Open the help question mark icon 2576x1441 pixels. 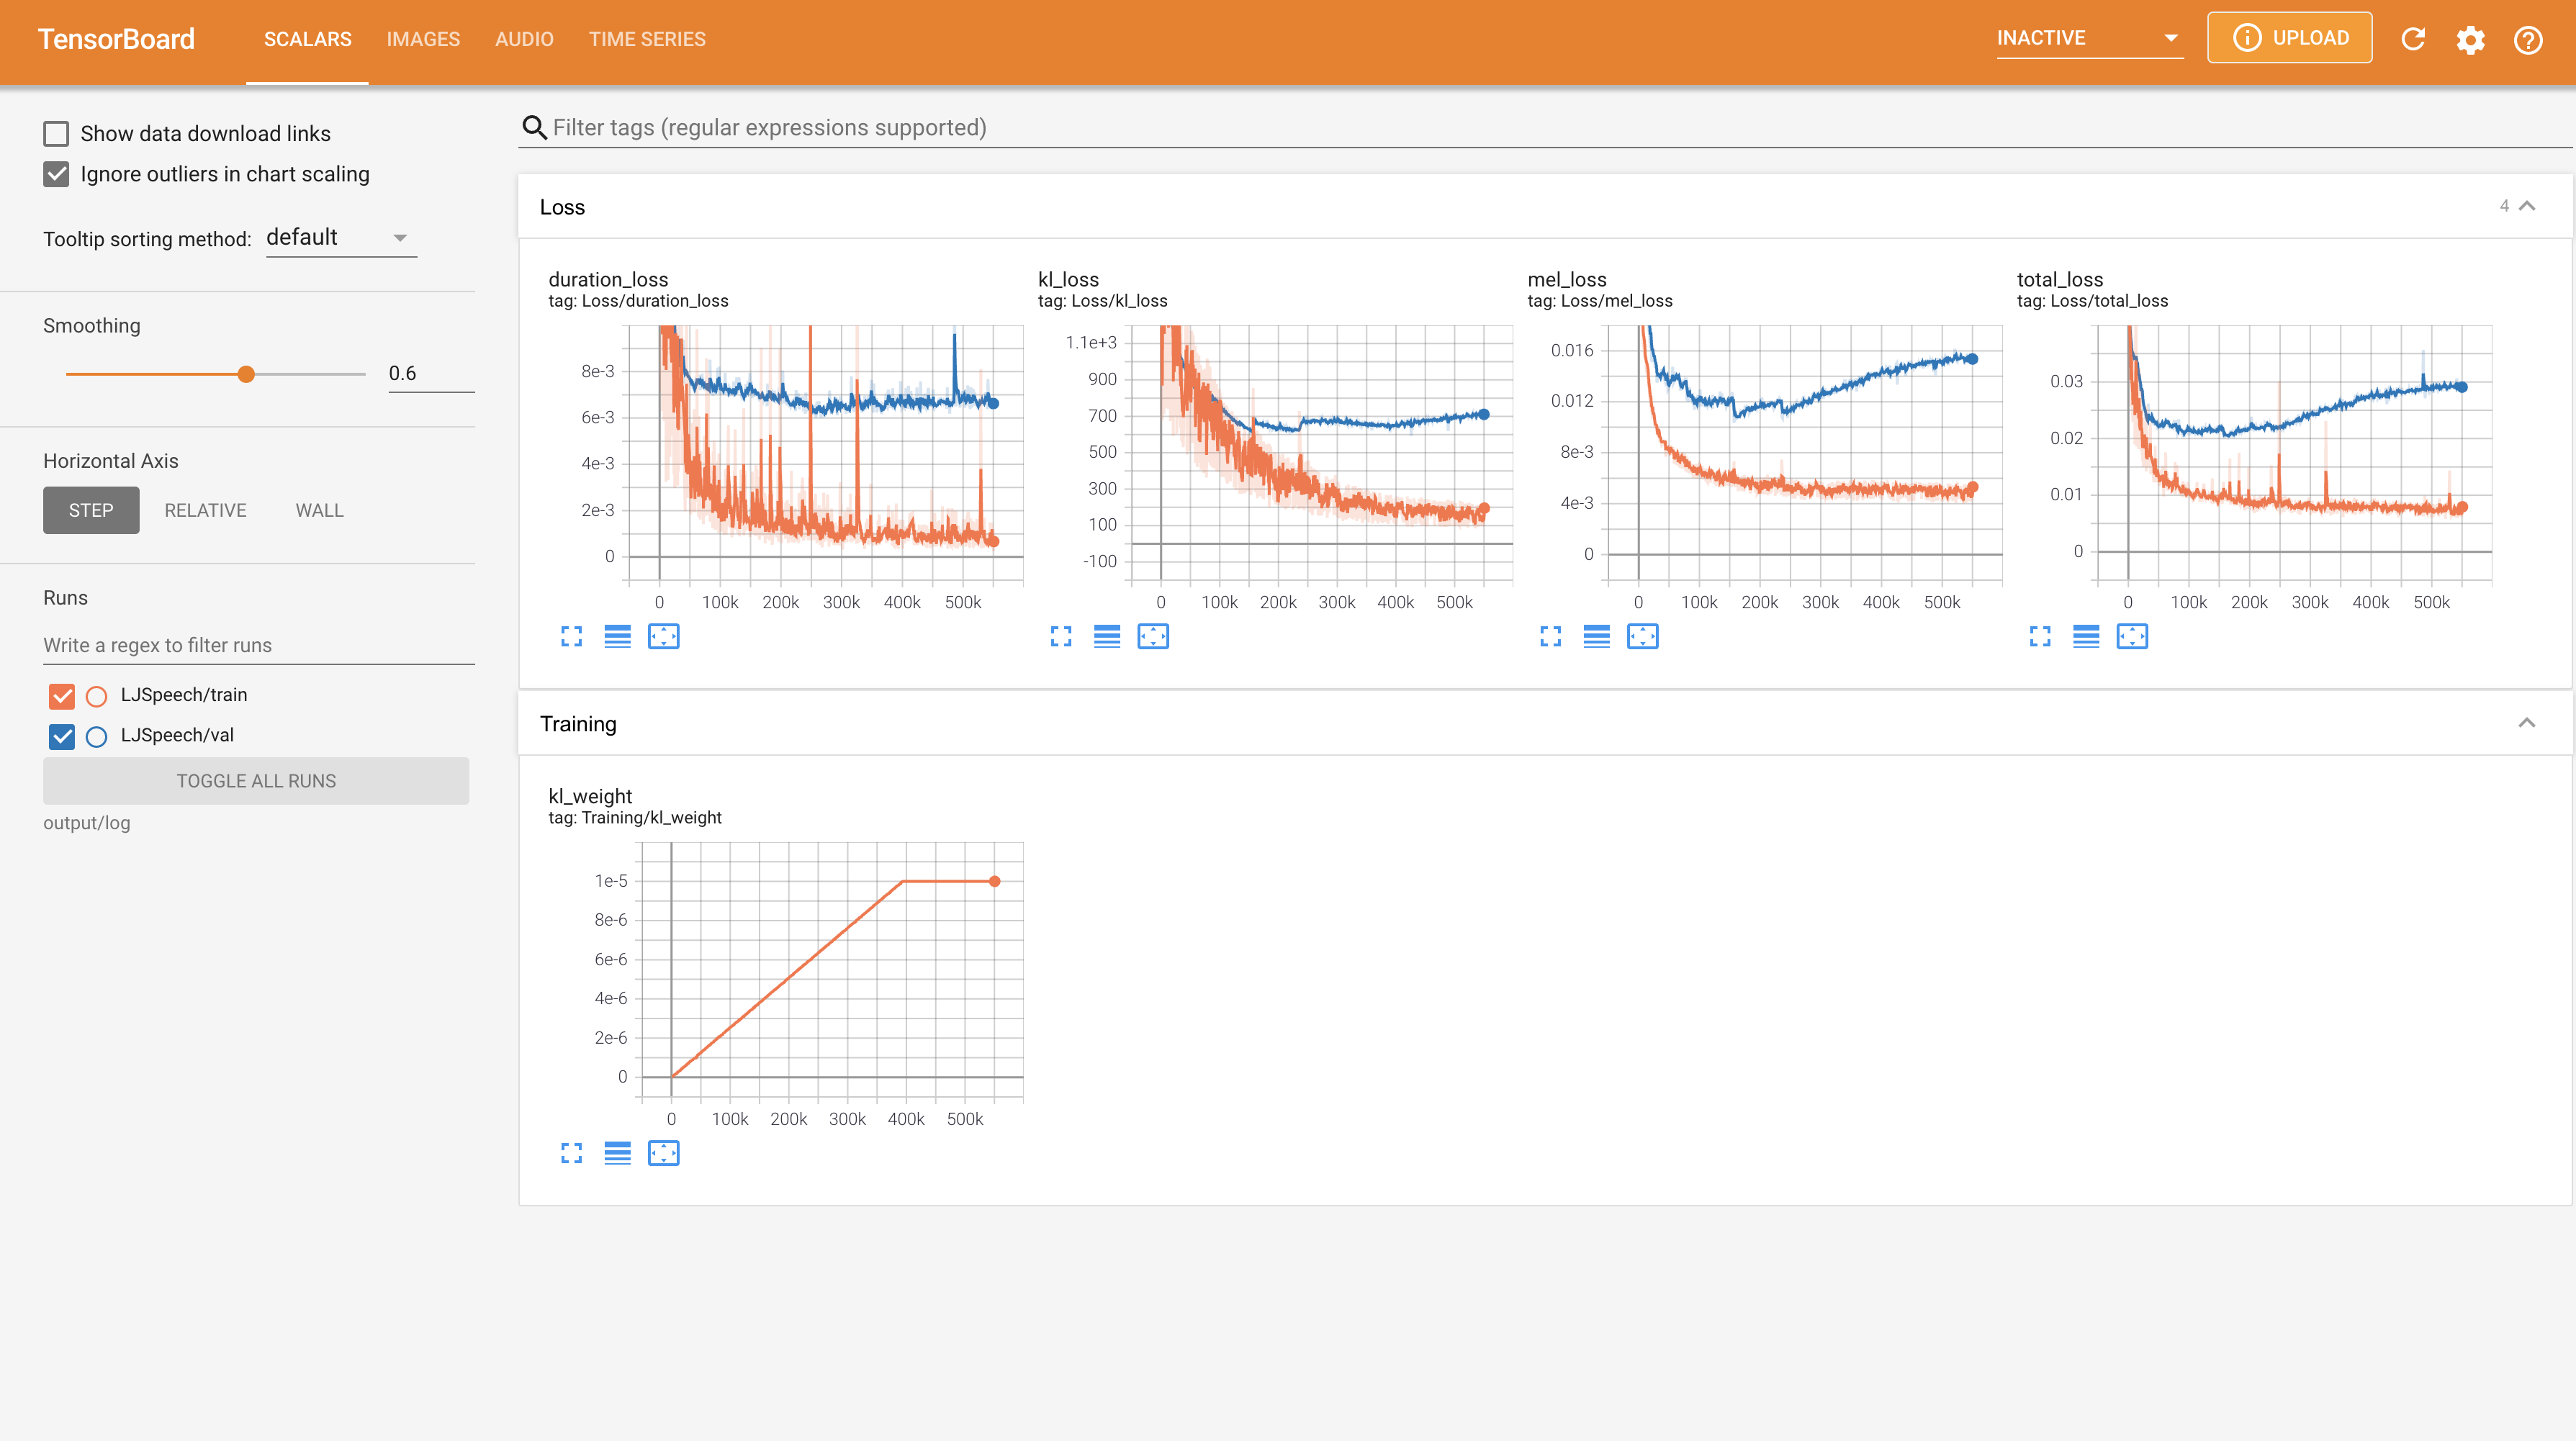point(2527,39)
